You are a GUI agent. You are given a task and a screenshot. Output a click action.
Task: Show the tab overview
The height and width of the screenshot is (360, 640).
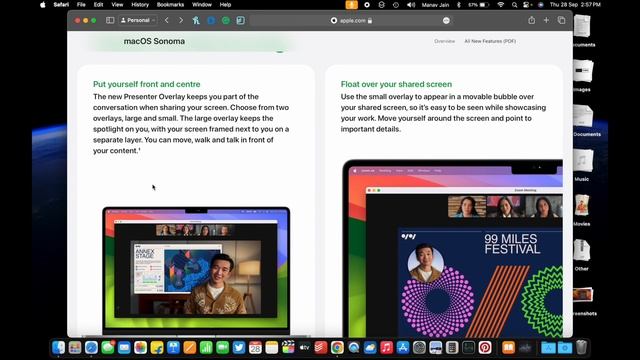pyautogui.click(x=562, y=20)
